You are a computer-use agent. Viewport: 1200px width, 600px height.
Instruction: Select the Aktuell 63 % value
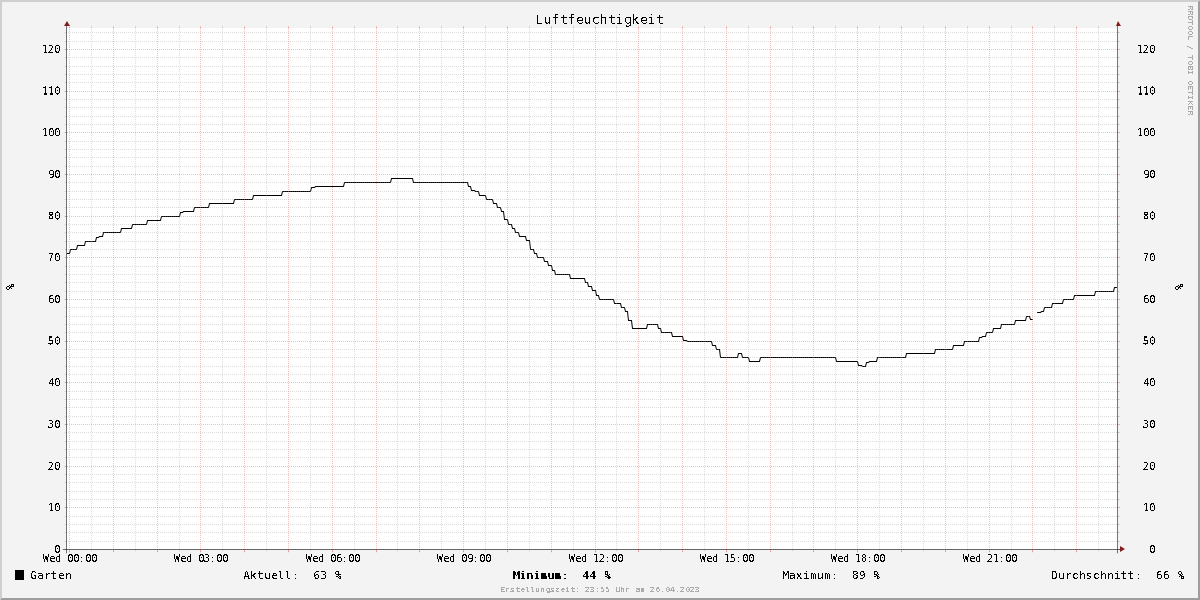point(327,575)
